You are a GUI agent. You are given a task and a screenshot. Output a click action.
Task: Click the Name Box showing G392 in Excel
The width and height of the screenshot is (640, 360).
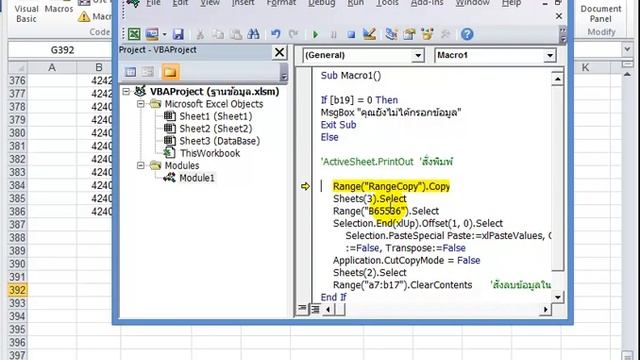click(62, 50)
